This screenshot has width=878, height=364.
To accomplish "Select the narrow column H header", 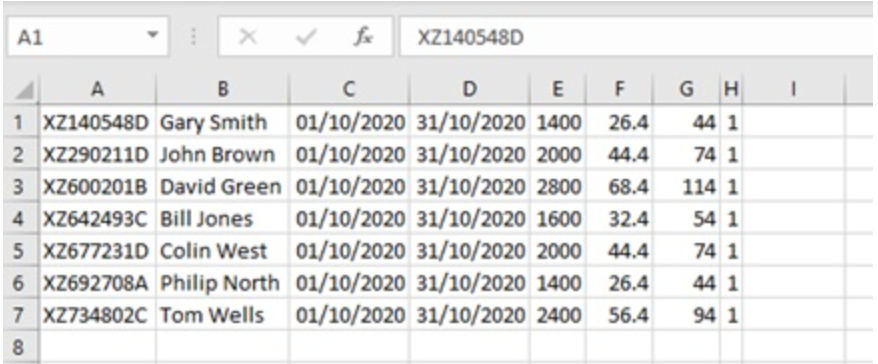I will 731,90.
